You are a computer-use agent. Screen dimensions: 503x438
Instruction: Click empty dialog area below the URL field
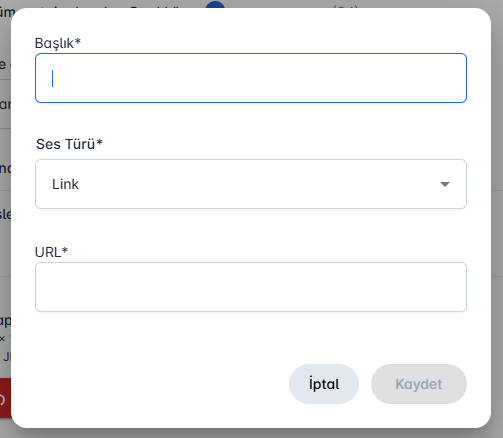[x=251, y=337]
